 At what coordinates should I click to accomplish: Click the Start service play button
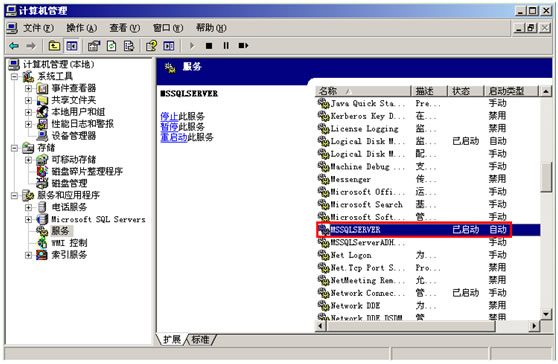[x=192, y=46]
